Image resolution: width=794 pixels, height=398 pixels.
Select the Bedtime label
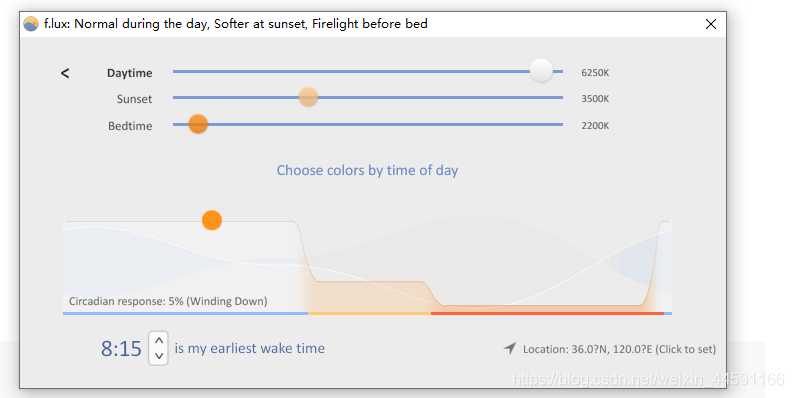(130, 126)
